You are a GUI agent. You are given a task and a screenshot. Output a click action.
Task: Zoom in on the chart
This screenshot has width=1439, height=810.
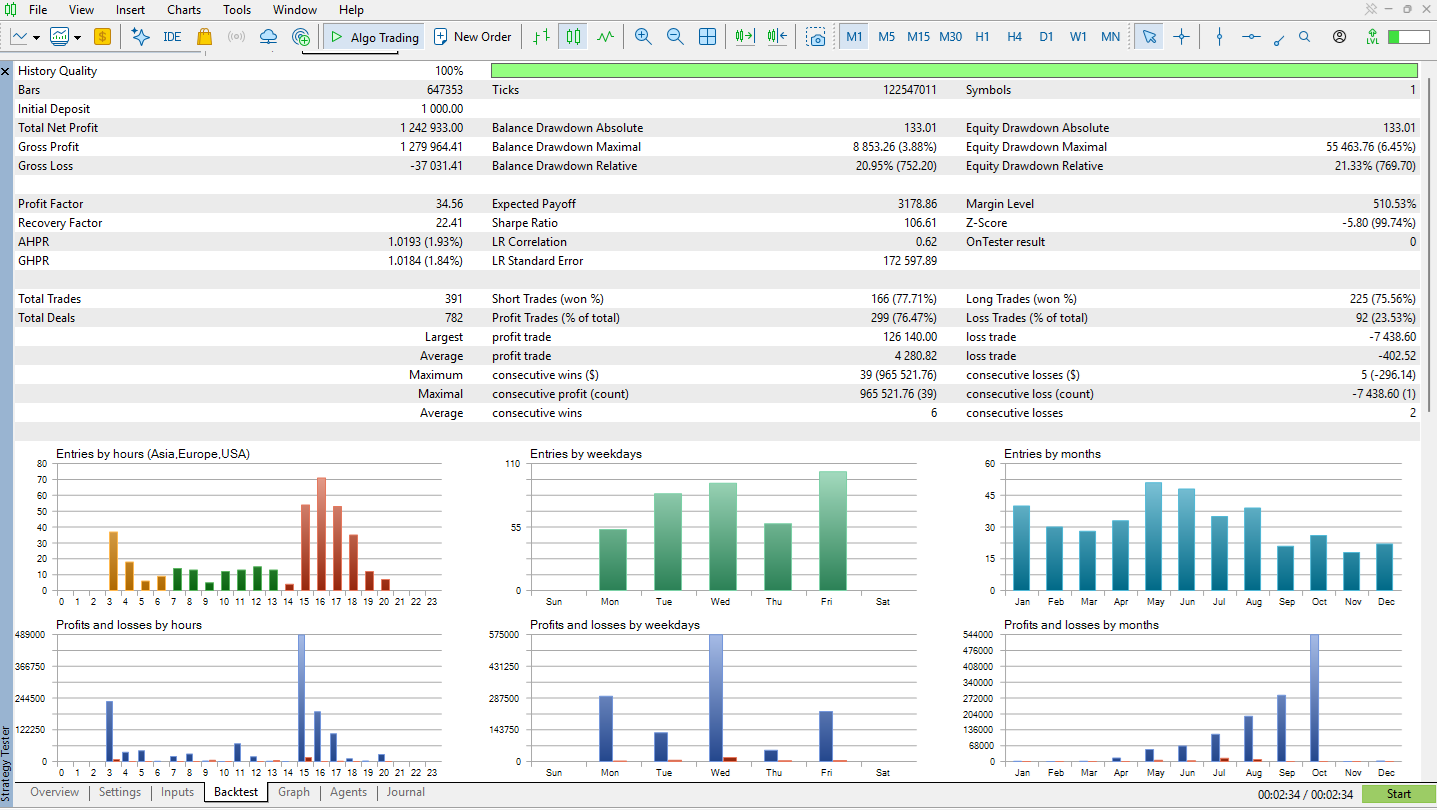click(x=643, y=37)
